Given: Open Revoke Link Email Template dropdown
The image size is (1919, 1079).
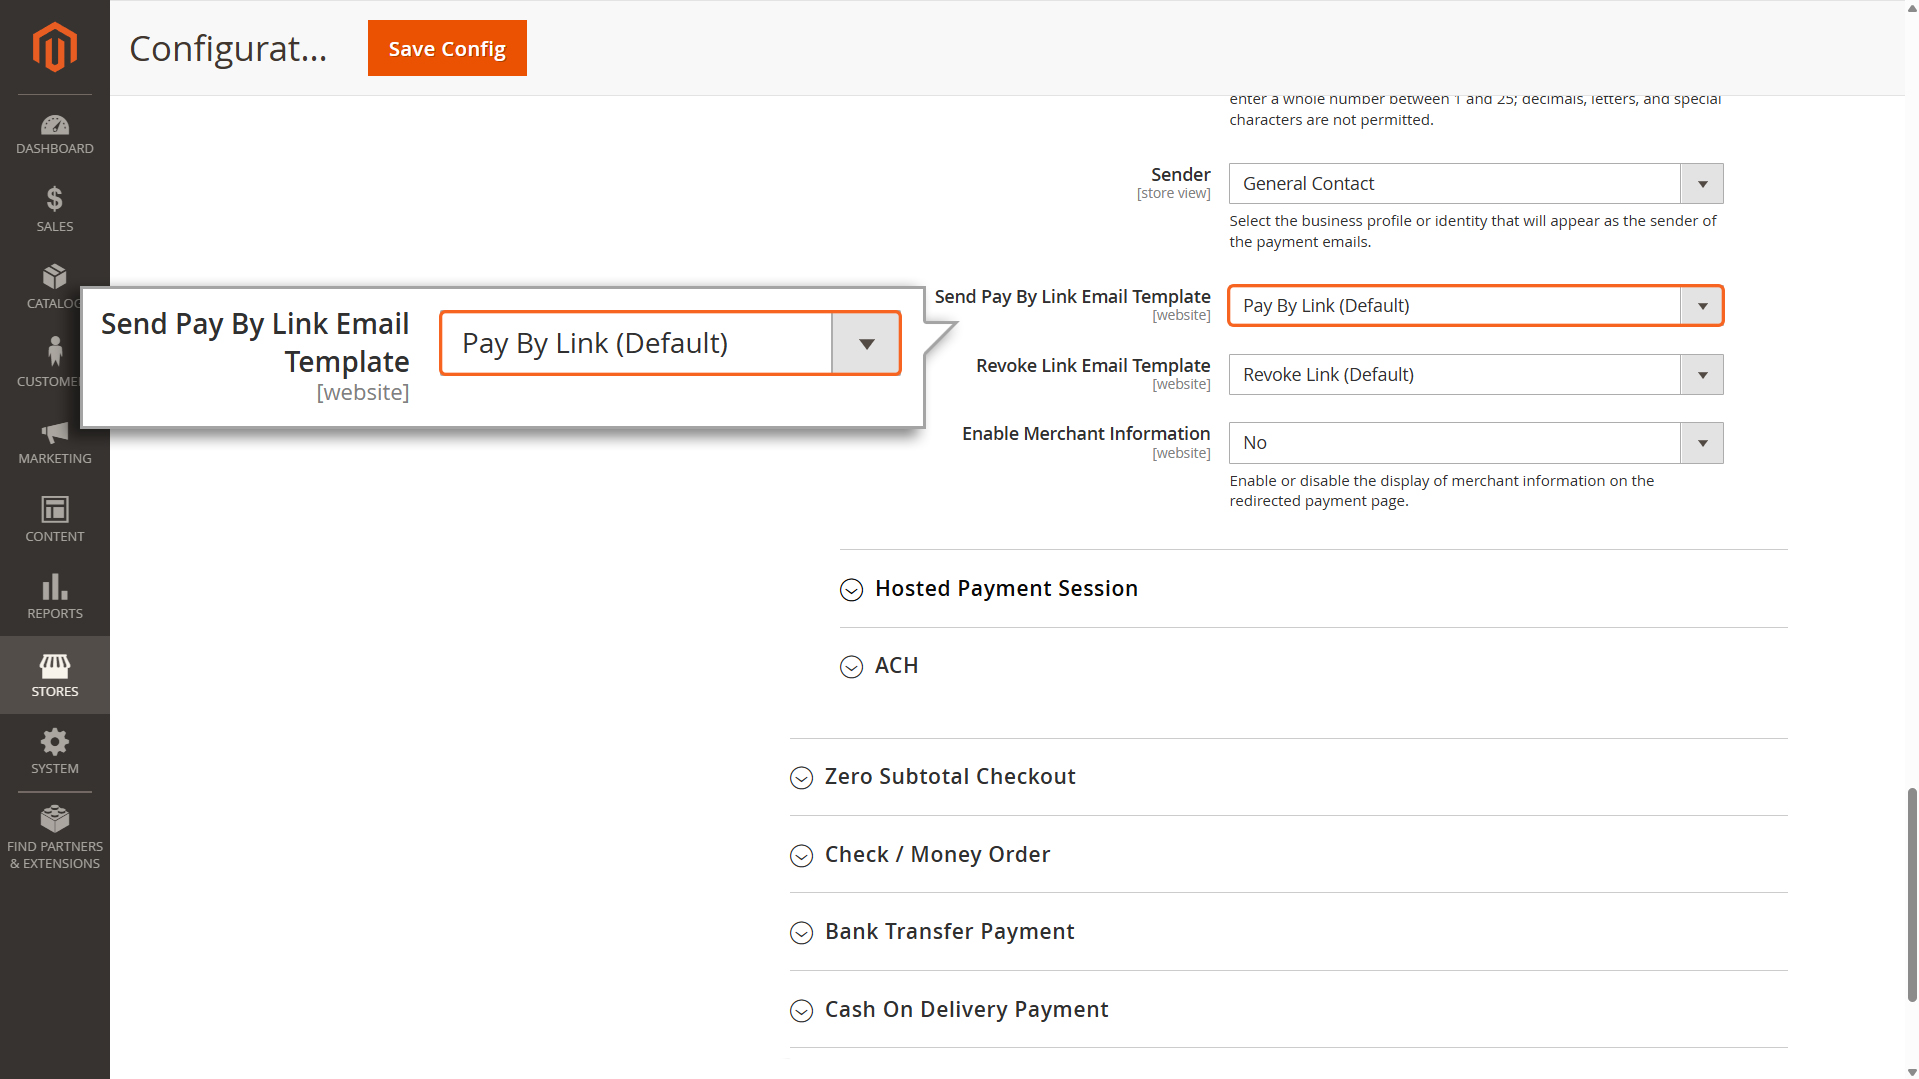Looking at the screenshot, I should (1475, 375).
